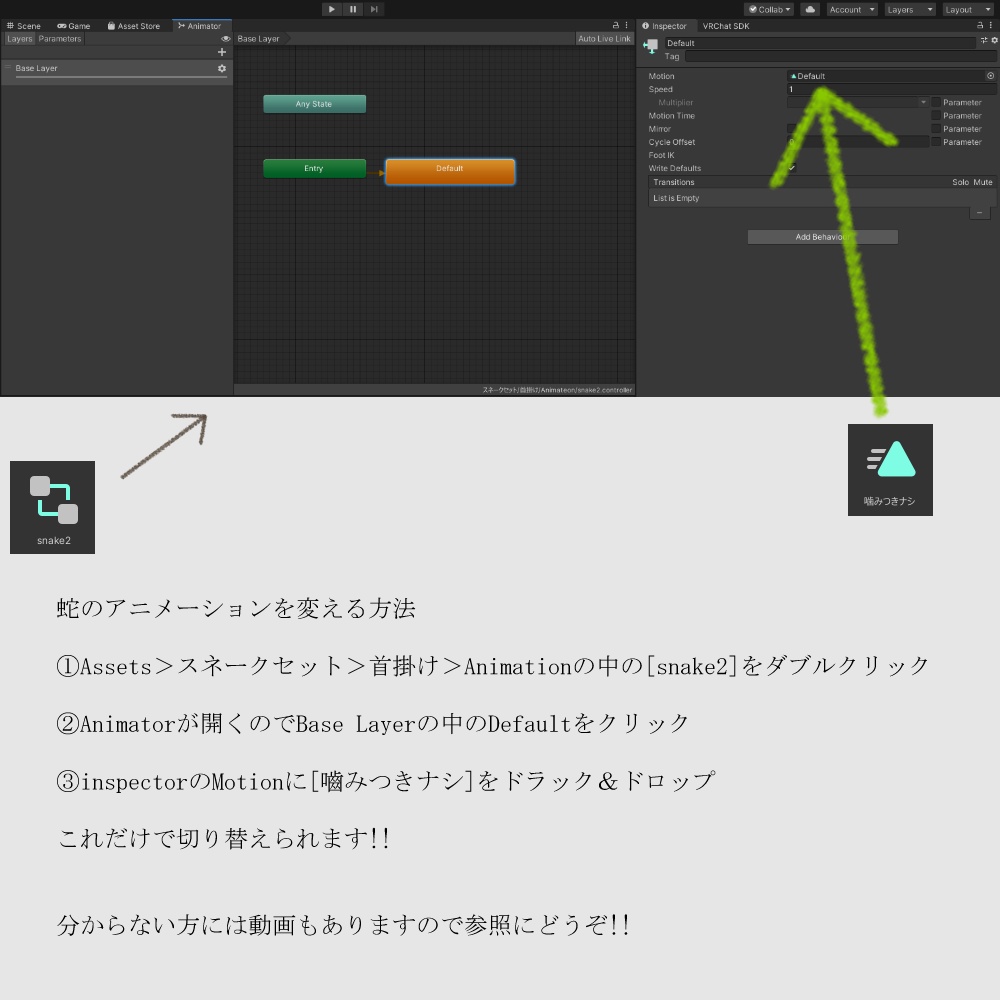Enable the Write Defaults checkbox

coord(791,167)
